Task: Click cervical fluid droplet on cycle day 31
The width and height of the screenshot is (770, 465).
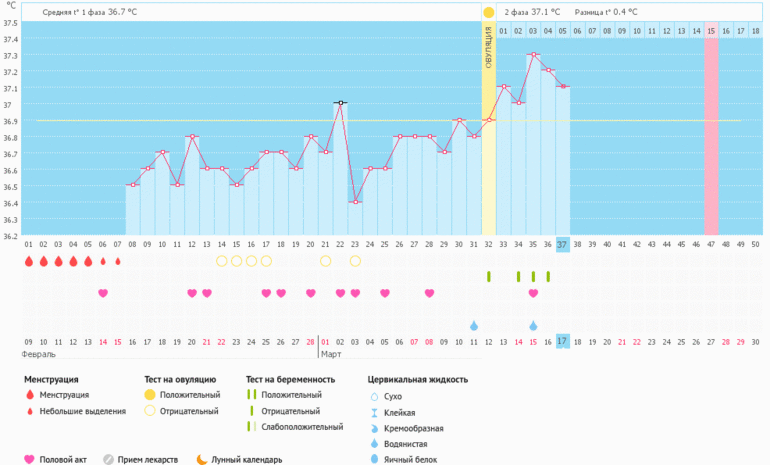Action: click(x=474, y=326)
